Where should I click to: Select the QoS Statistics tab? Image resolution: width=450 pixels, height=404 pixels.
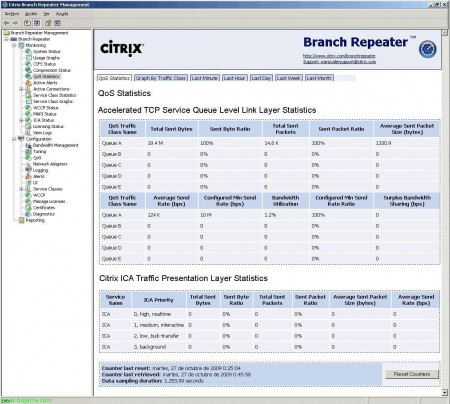coord(114,78)
